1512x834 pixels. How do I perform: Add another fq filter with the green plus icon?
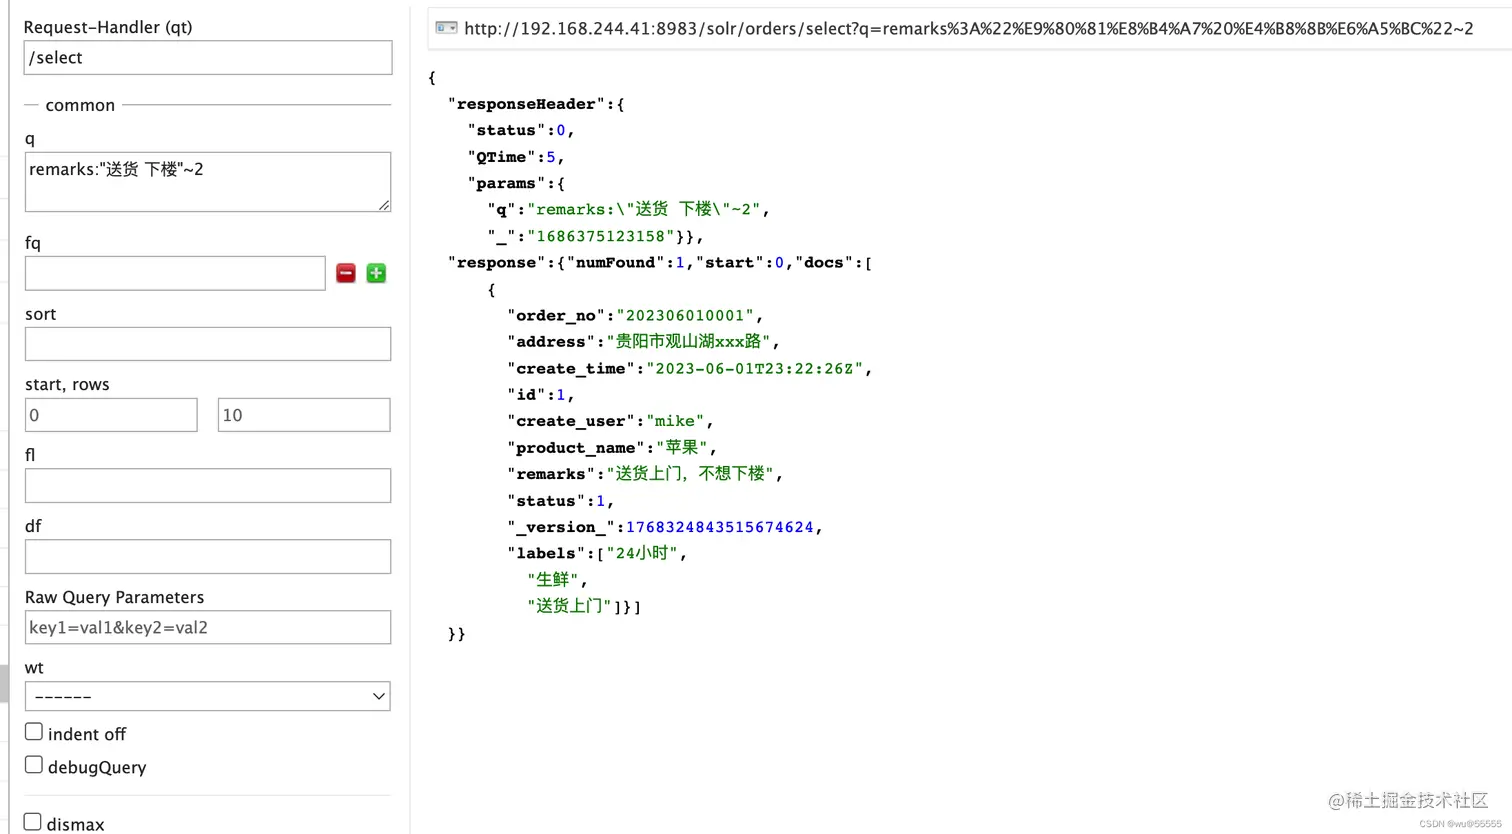click(x=376, y=273)
